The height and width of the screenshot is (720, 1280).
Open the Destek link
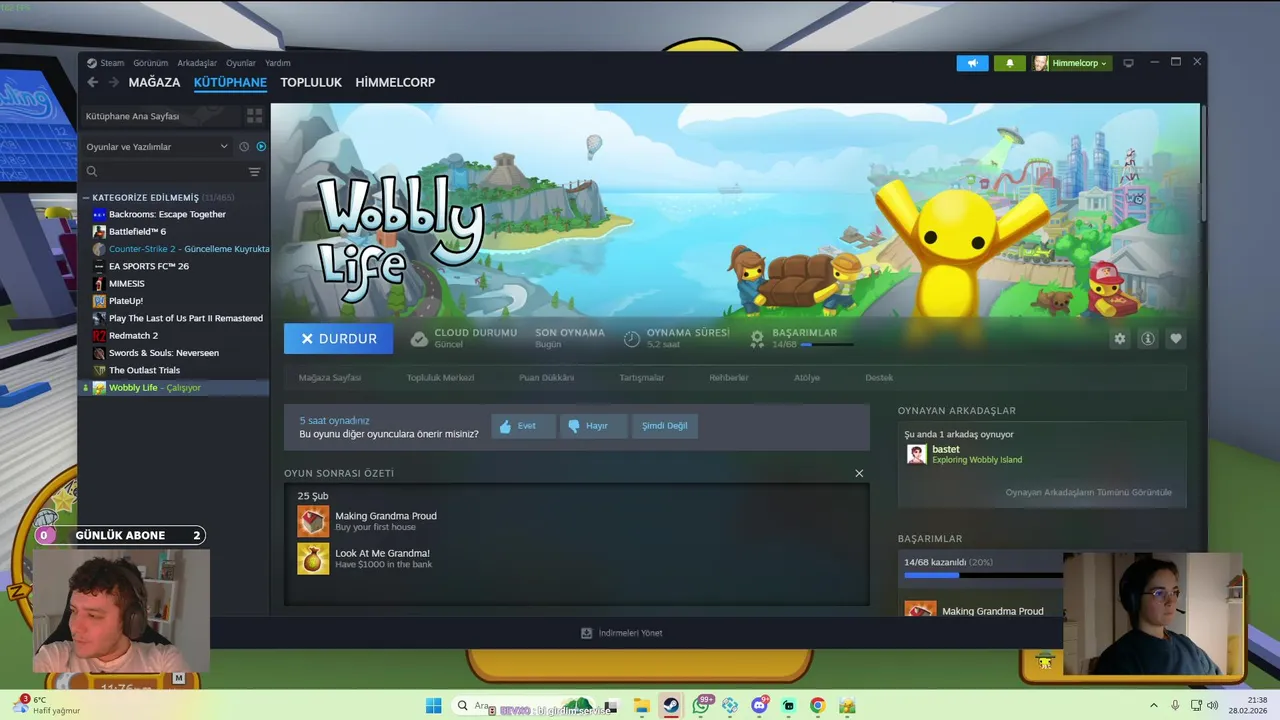[x=879, y=378]
